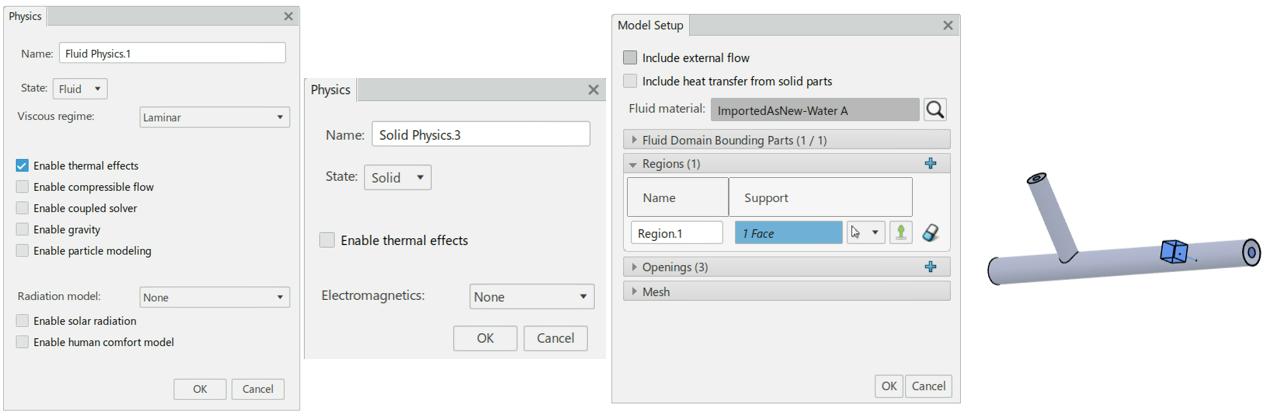Disable the Enable thermal effects checkbox in Fluid Physics
The image size is (1265, 416).
point(22,166)
